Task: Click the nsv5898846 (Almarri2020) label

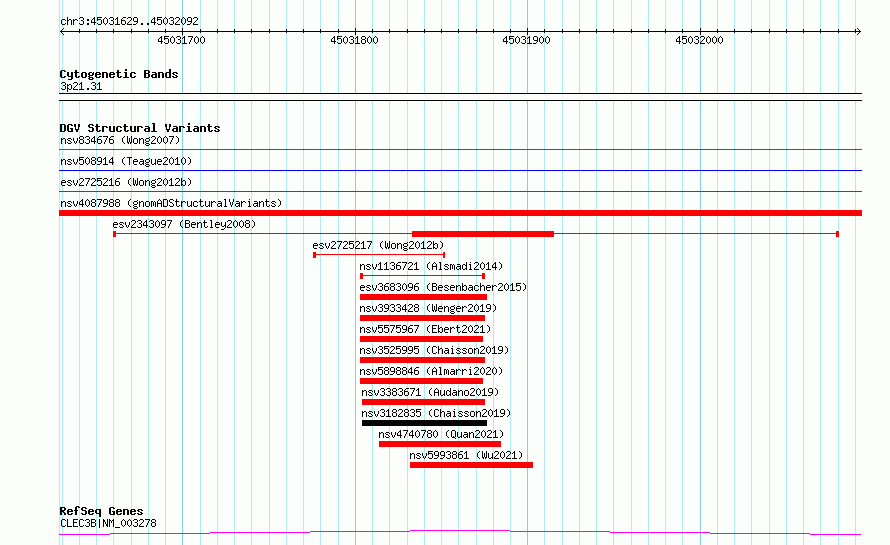Action: coord(432,371)
